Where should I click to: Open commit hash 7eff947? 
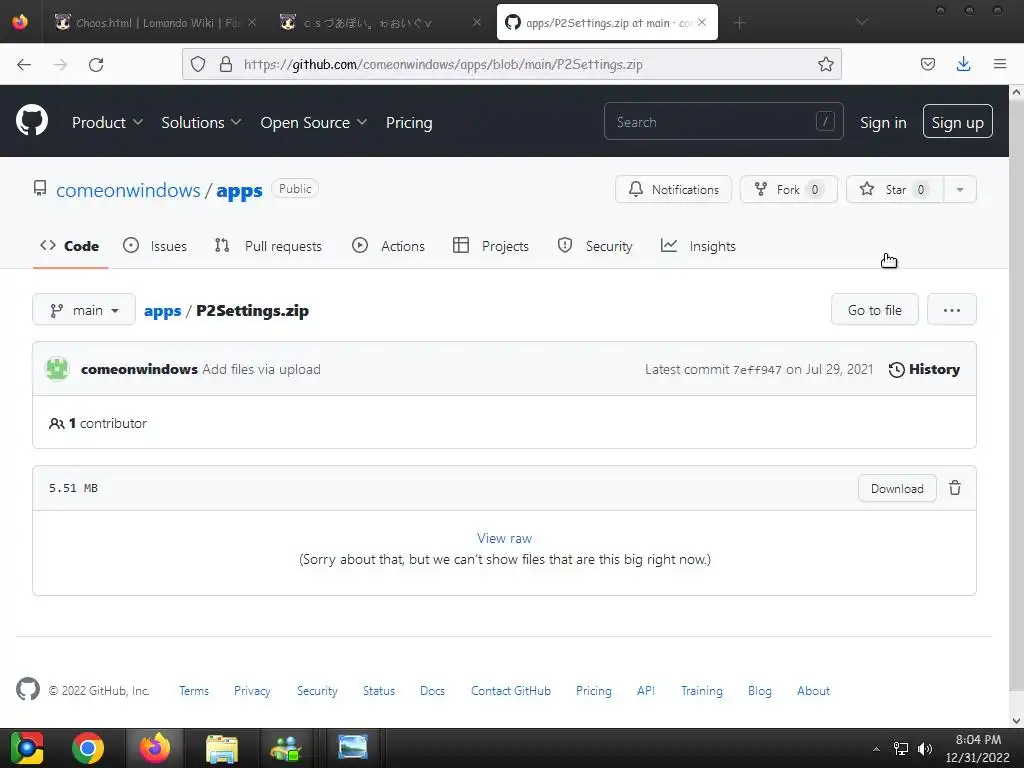tap(757, 370)
